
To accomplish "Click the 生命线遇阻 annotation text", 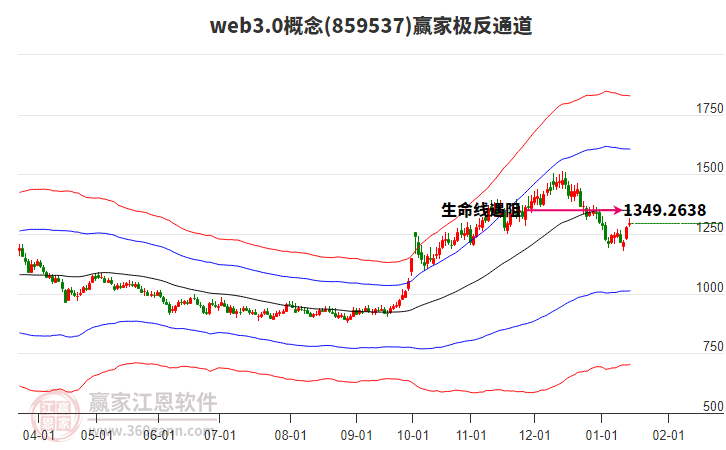I will click(x=481, y=210).
